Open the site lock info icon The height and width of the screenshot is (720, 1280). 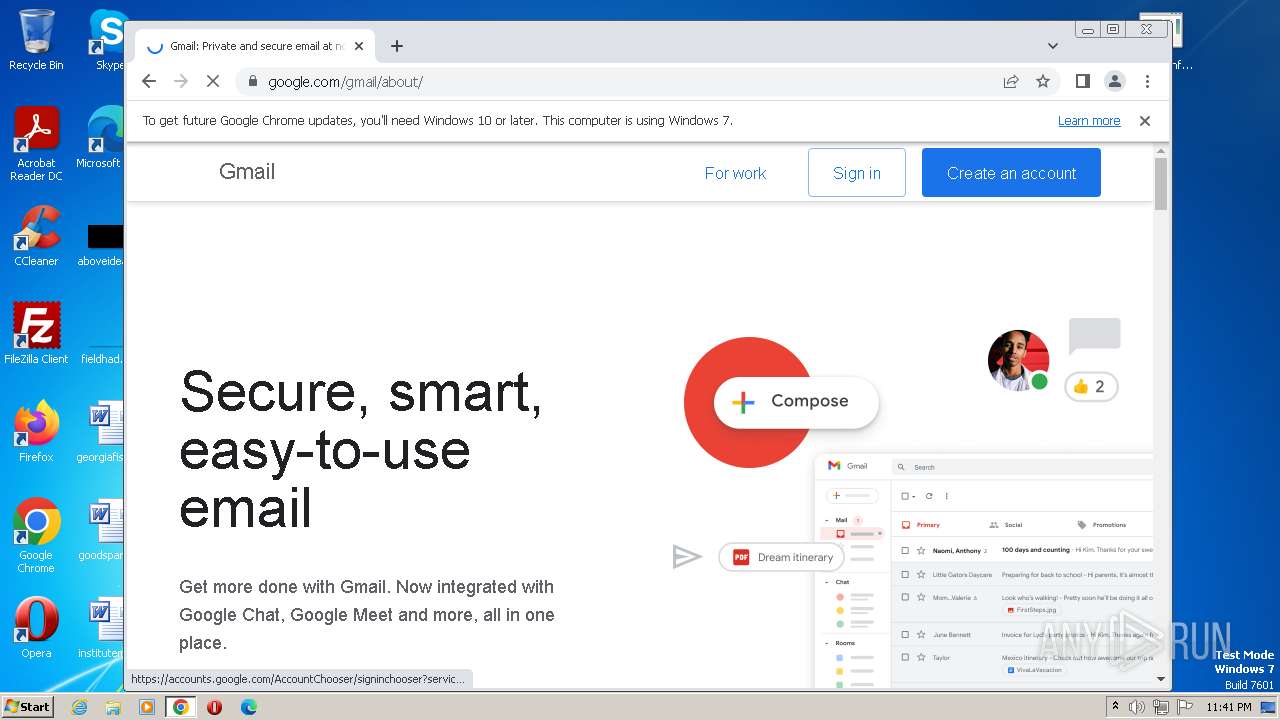(x=253, y=82)
